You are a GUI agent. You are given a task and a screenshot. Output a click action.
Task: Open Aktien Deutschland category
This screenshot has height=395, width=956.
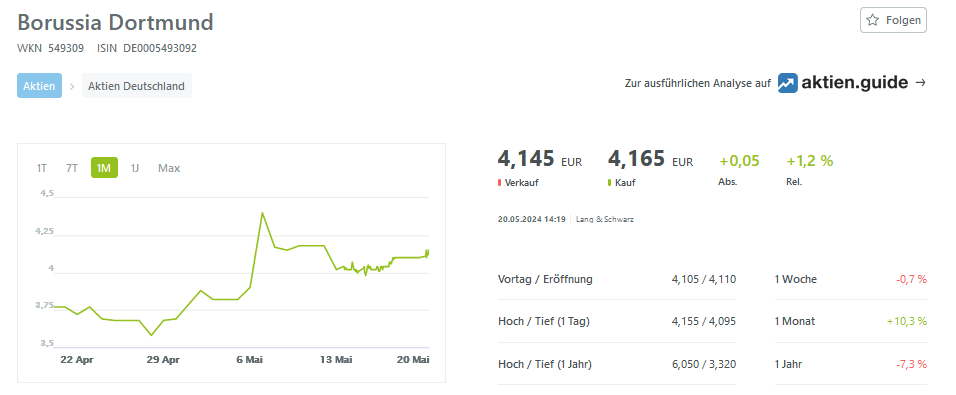pos(137,86)
